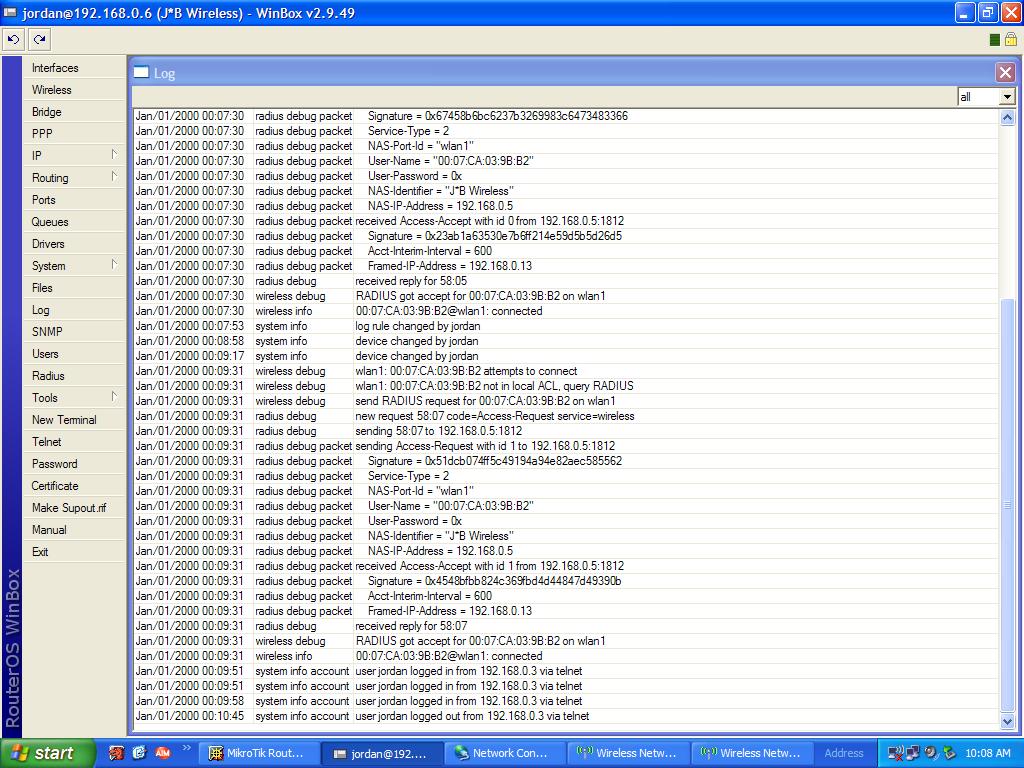The height and width of the screenshot is (768, 1024).
Task: Open the Certificate menu item
Action: tap(74, 486)
